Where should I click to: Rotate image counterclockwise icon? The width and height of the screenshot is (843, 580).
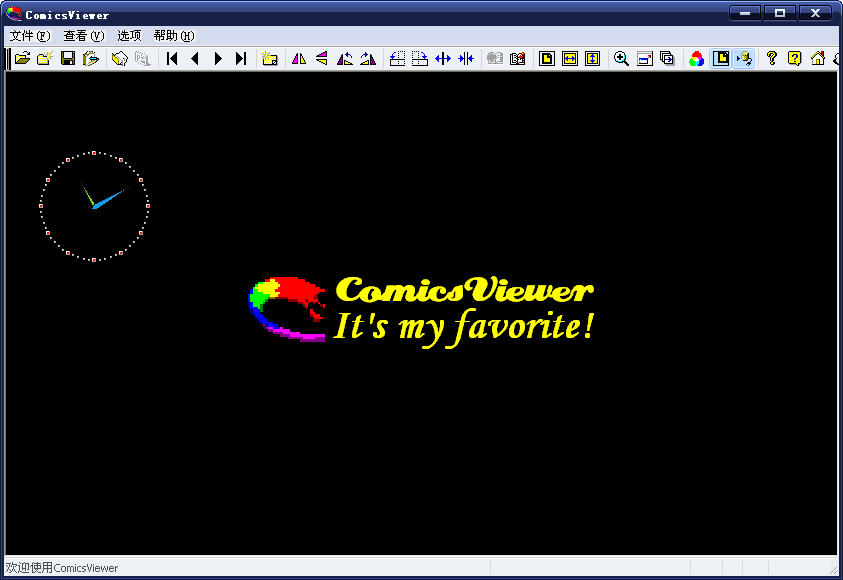345,58
